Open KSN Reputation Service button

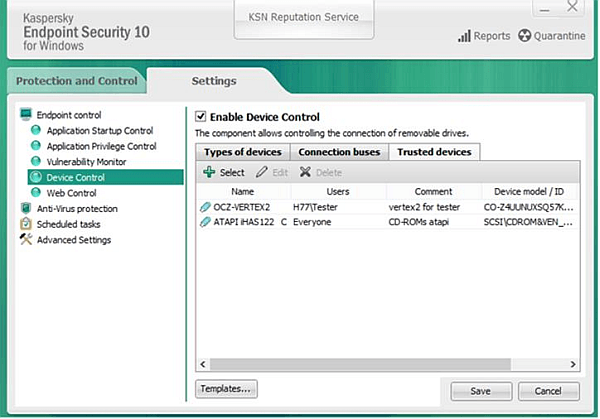304,18
